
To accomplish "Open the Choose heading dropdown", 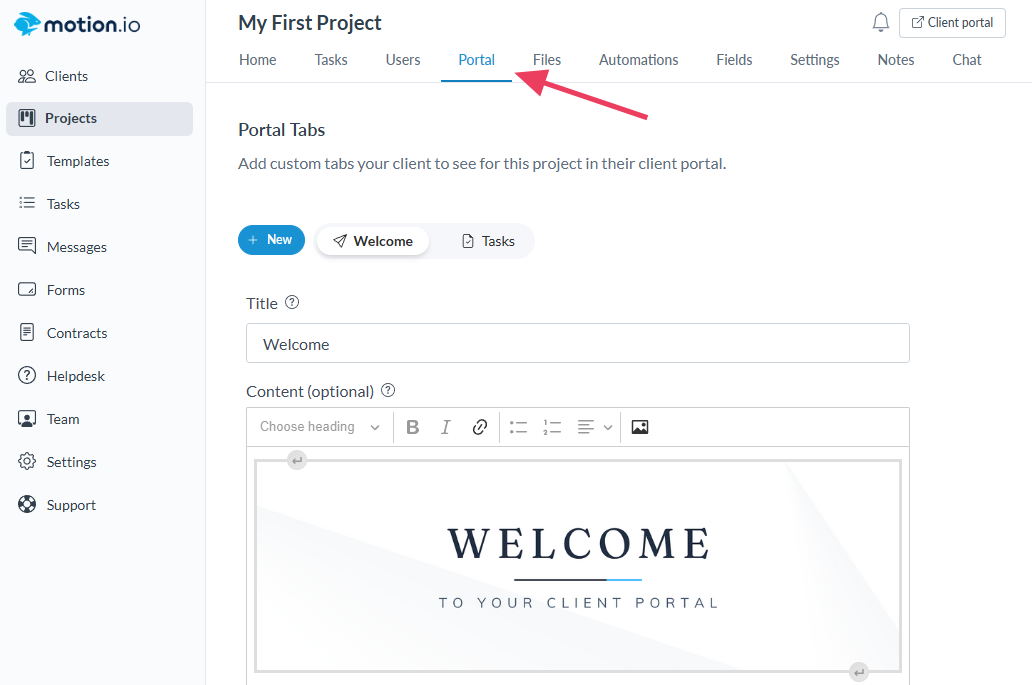I will (320, 427).
